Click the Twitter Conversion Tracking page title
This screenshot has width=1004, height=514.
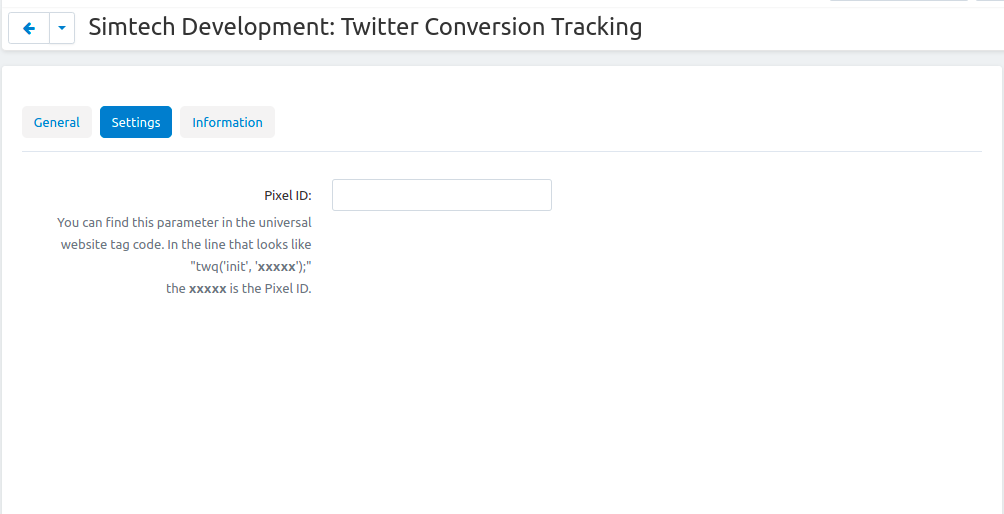pos(492,27)
